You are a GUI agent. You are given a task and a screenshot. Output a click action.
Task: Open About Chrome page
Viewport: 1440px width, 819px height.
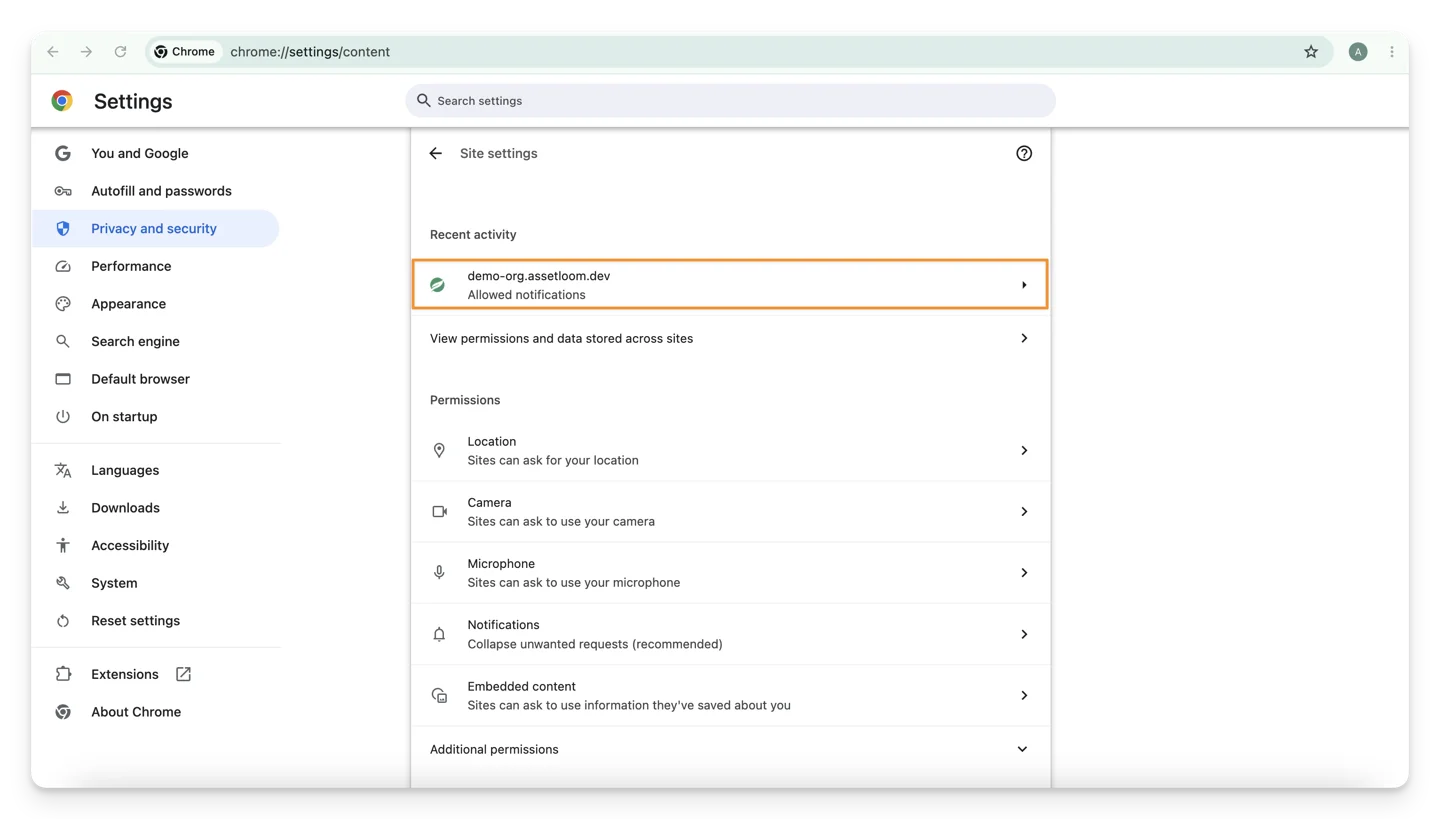click(156, 712)
